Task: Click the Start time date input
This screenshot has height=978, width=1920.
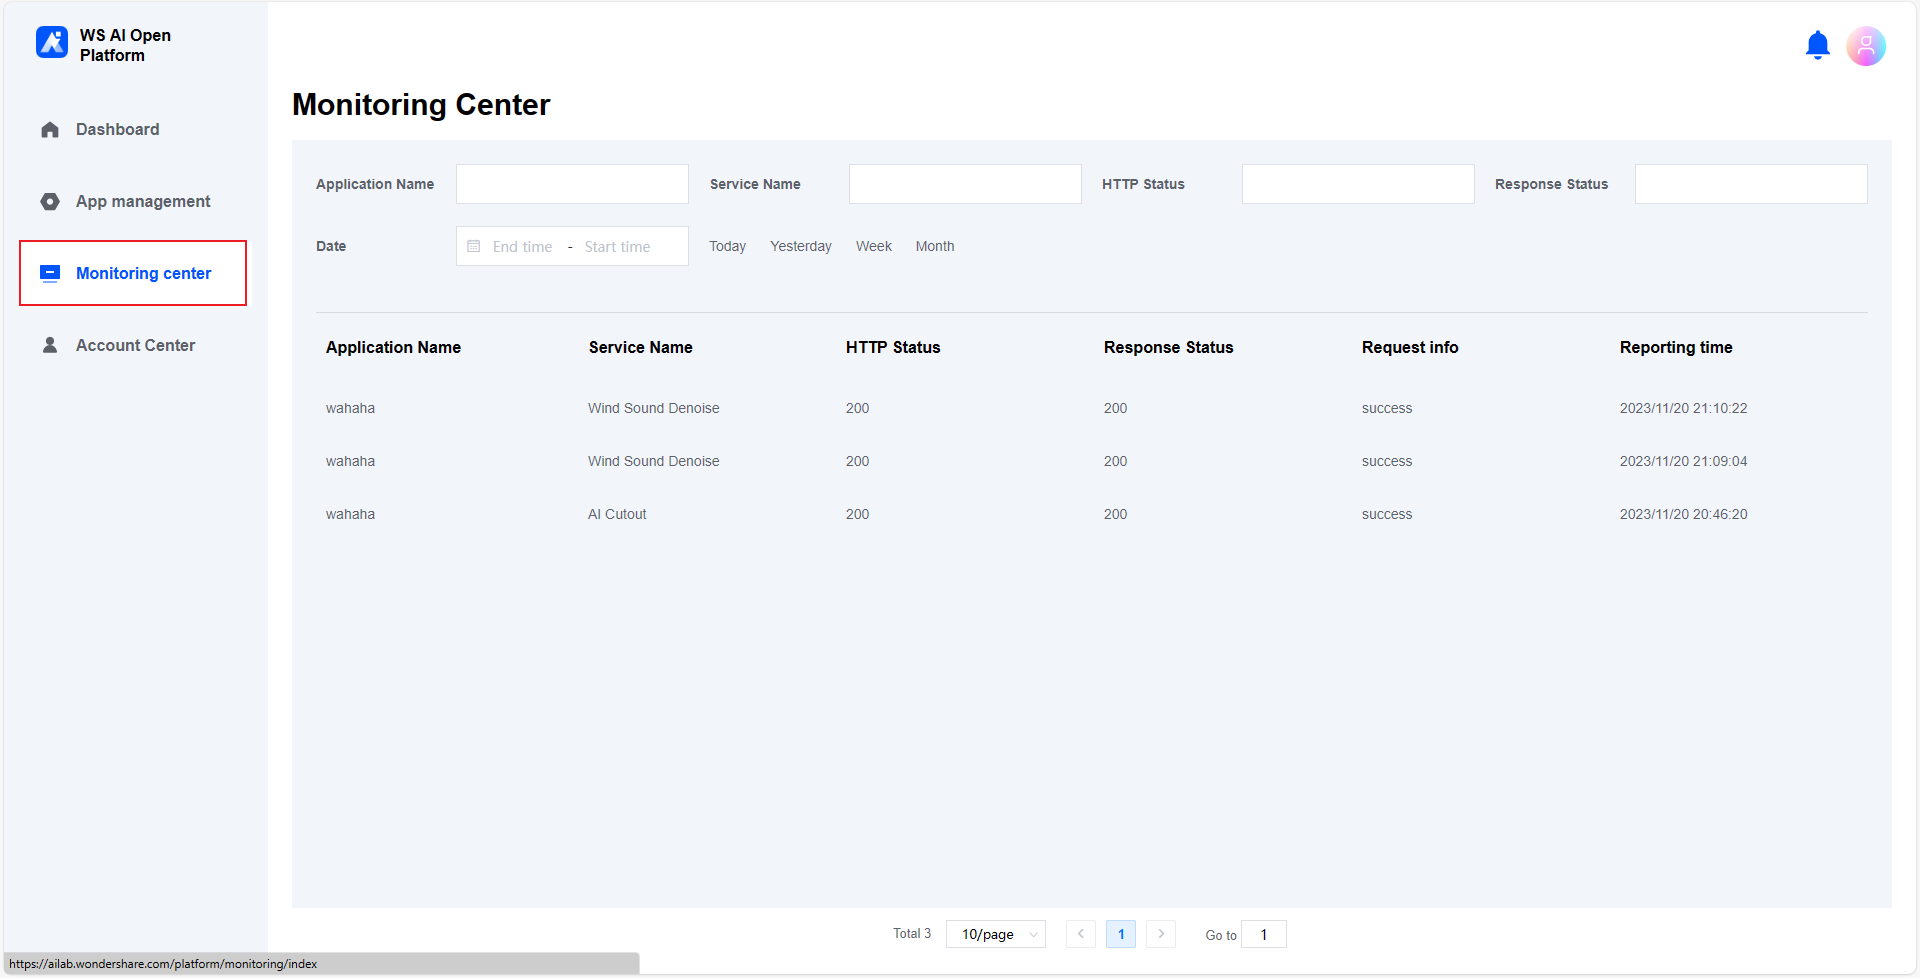Action: tap(617, 247)
